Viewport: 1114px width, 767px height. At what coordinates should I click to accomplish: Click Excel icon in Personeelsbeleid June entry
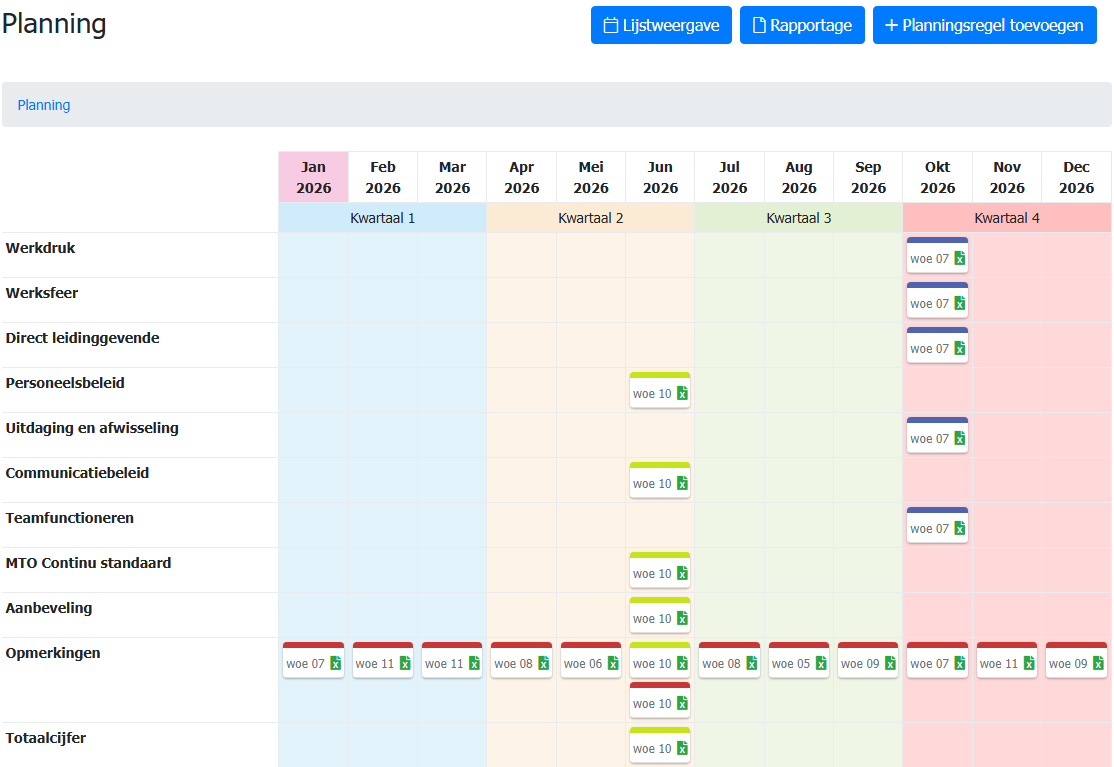pyautogui.click(x=682, y=393)
